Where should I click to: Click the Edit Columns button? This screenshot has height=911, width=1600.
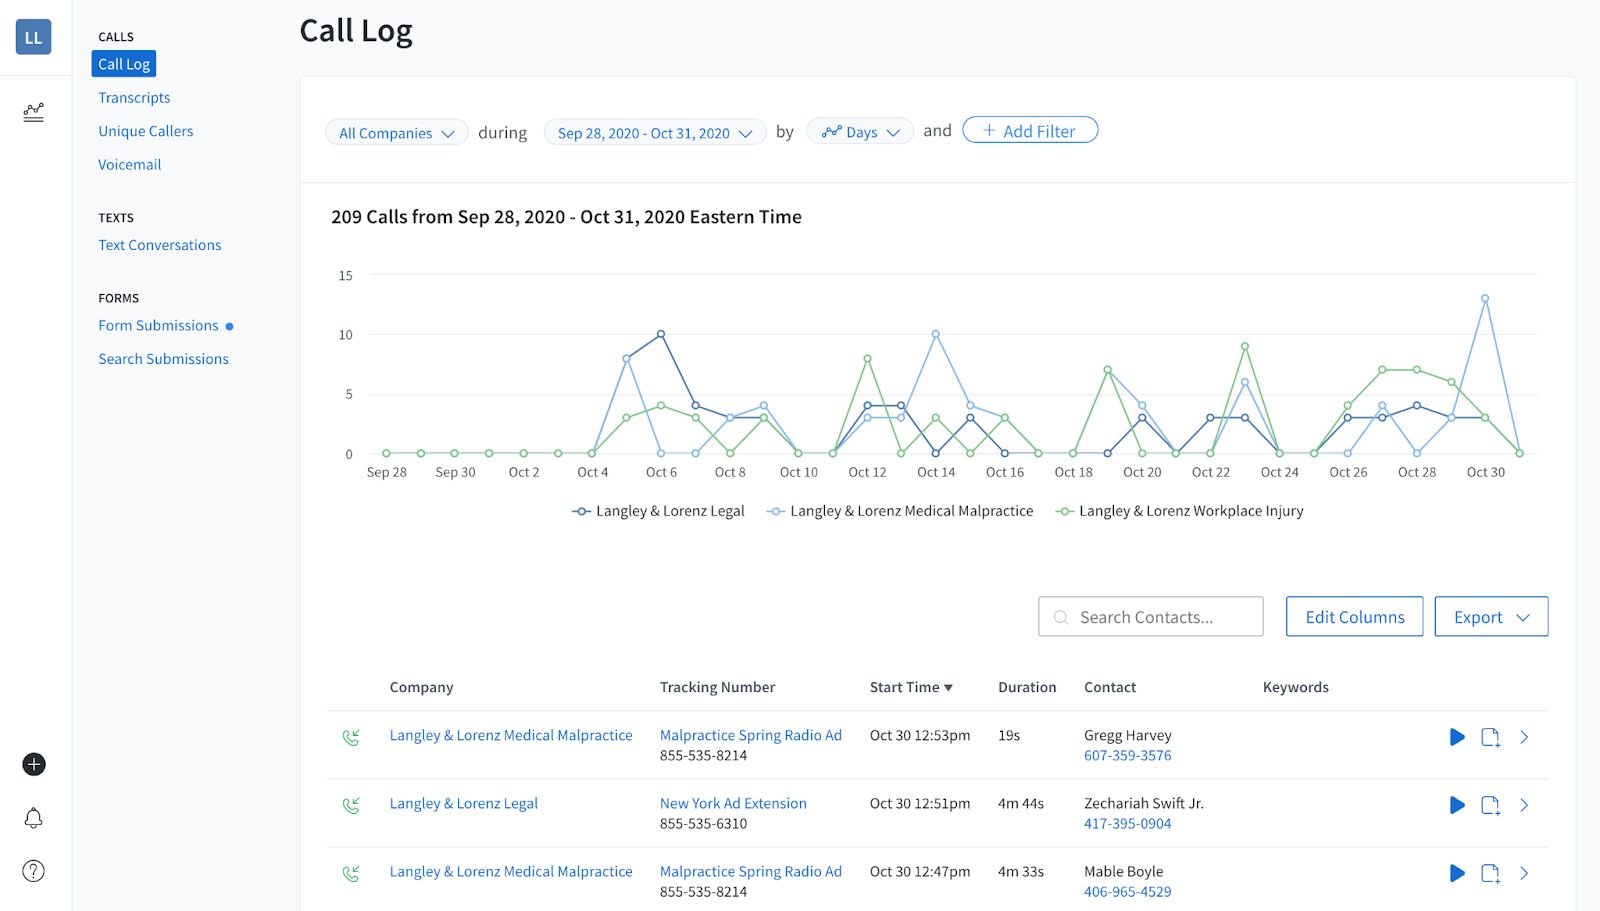click(1354, 617)
